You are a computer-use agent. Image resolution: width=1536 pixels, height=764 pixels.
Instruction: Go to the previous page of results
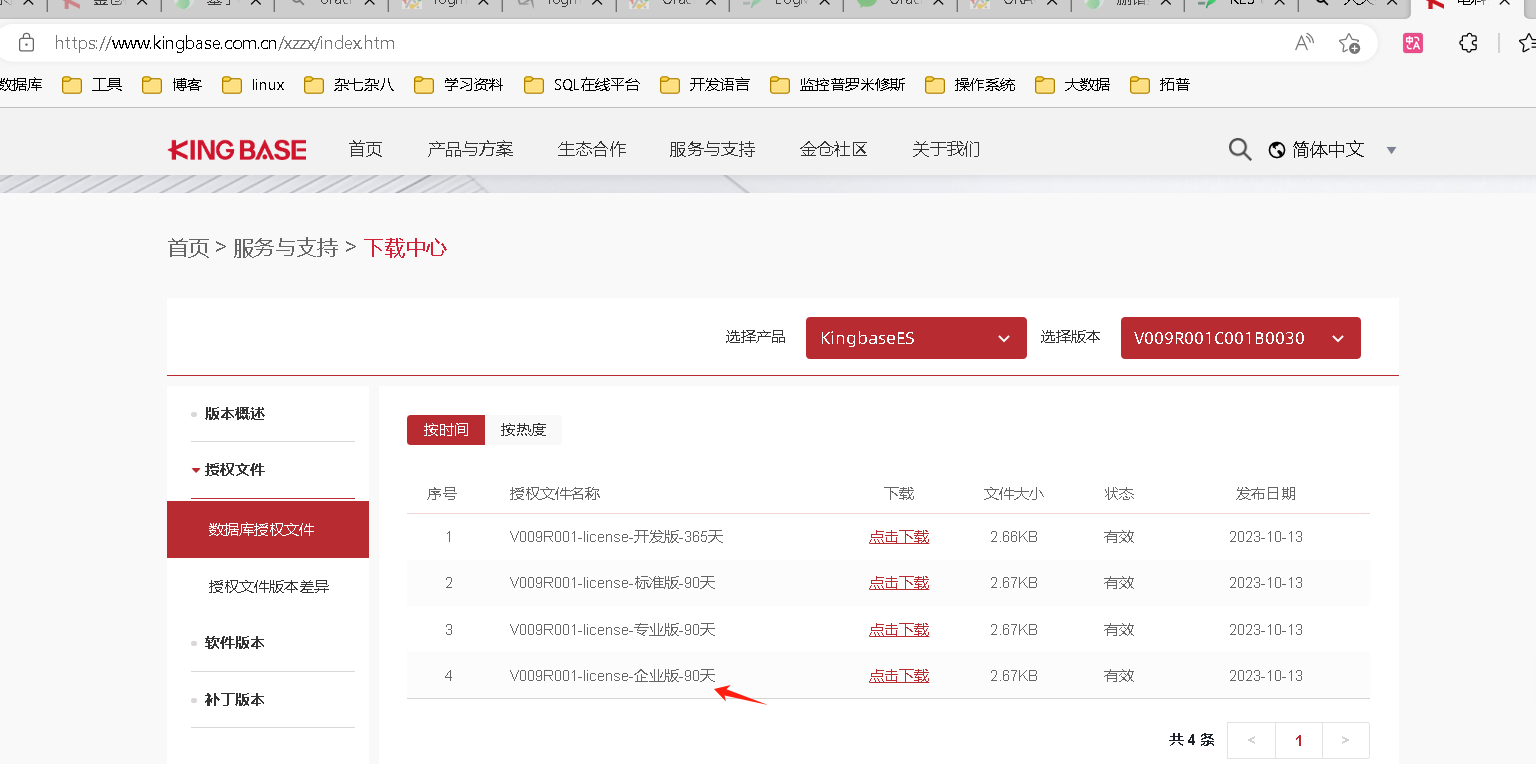click(1251, 741)
